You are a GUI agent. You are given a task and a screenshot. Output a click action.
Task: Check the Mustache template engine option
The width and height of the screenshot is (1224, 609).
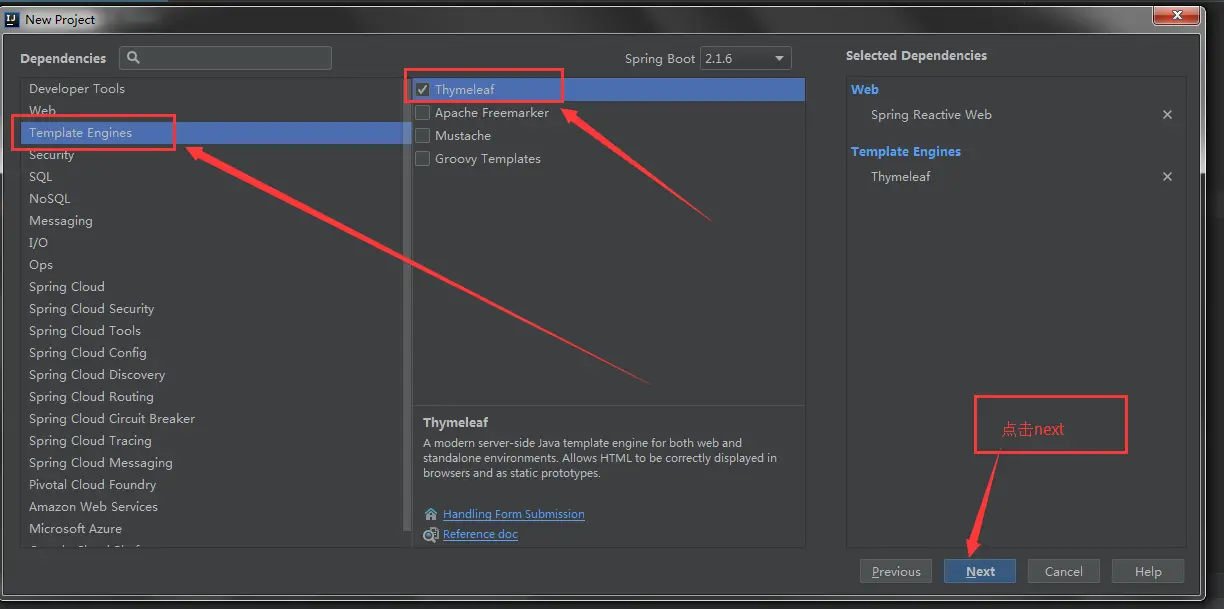pos(423,136)
